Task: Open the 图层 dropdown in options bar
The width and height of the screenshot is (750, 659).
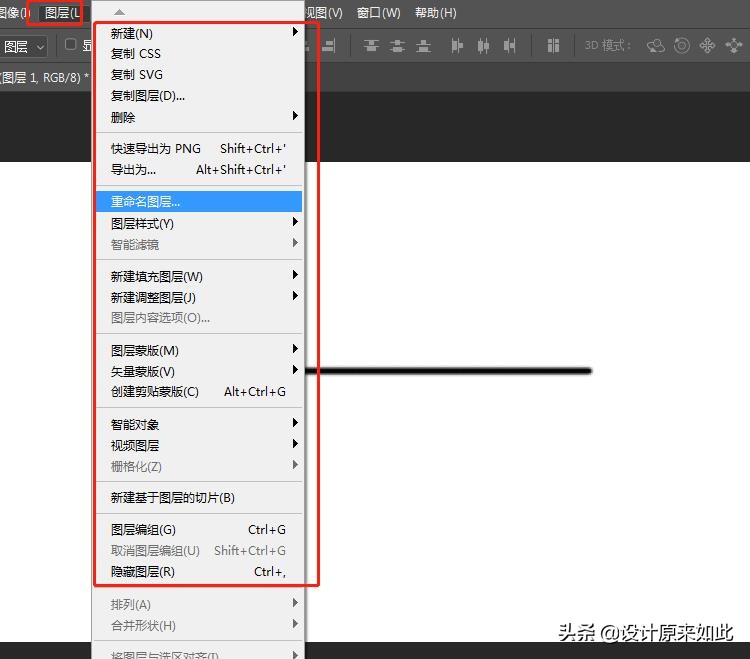Action: (24, 47)
